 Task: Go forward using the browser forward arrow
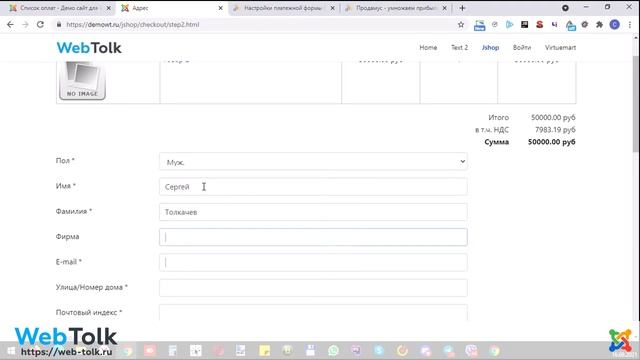(25, 24)
